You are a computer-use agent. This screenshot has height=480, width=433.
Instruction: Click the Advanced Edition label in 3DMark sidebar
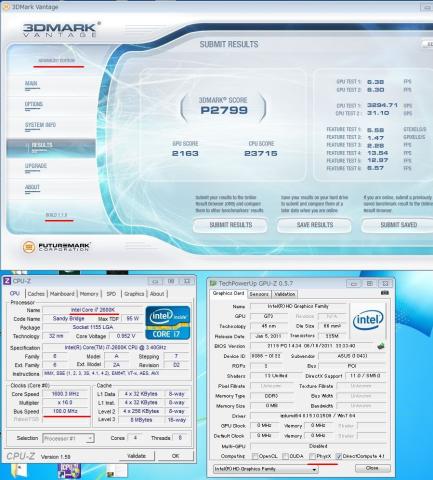coord(57,60)
